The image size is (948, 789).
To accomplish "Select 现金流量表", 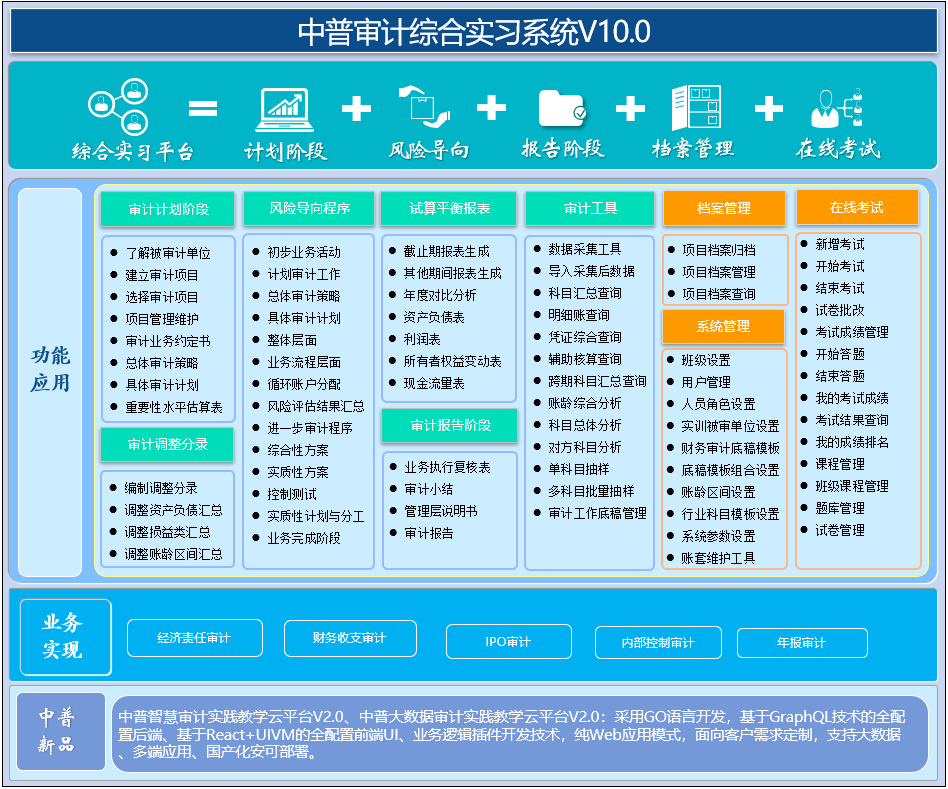I will click(x=433, y=383).
